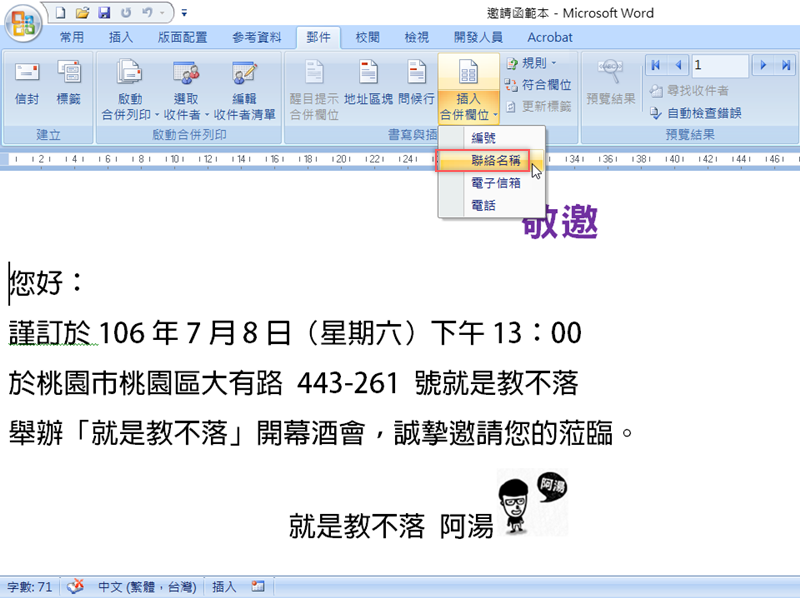Select the 郵件 tab
Screen dimensions: 800x598
[x=318, y=37]
